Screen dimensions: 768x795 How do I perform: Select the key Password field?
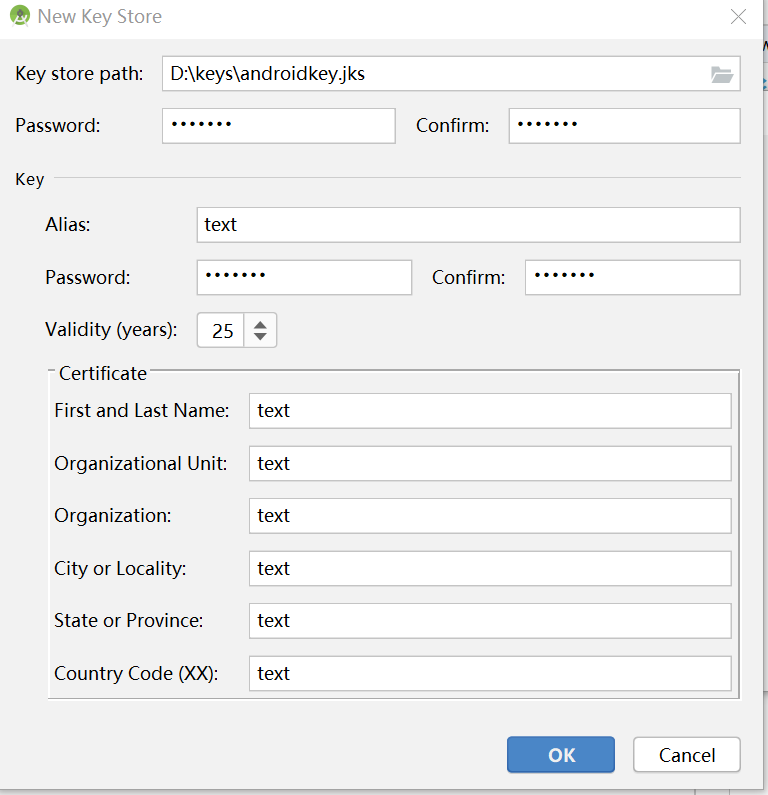304,277
